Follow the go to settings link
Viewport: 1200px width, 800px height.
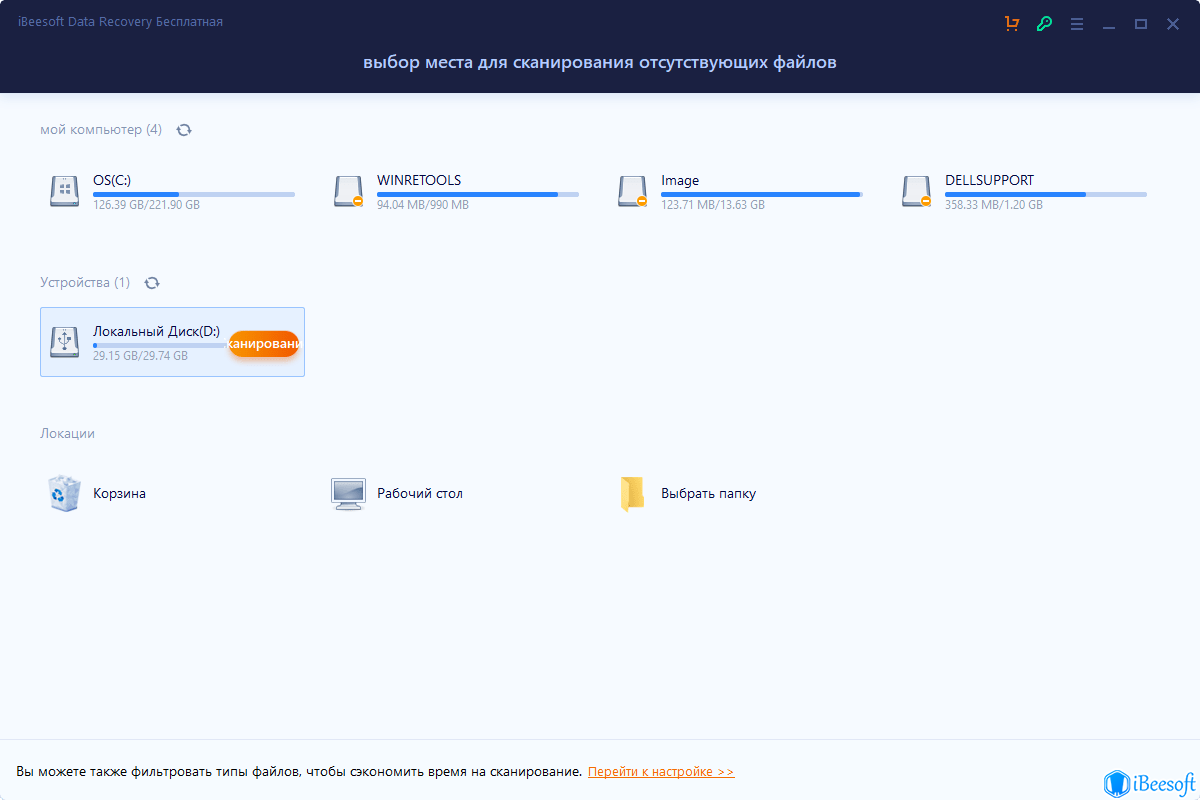pyautogui.click(x=661, y=772)
